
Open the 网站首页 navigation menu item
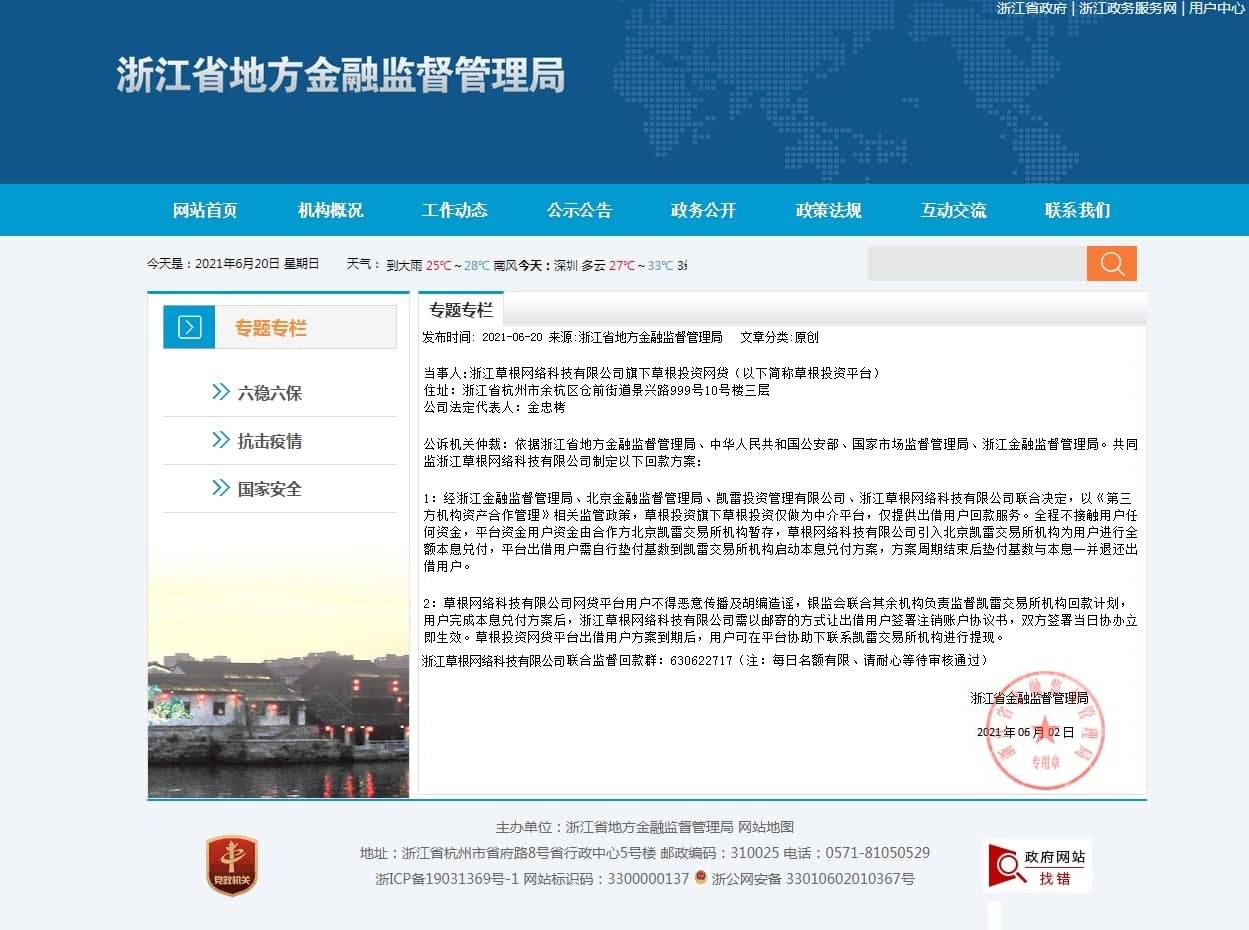tap(205, 210)
